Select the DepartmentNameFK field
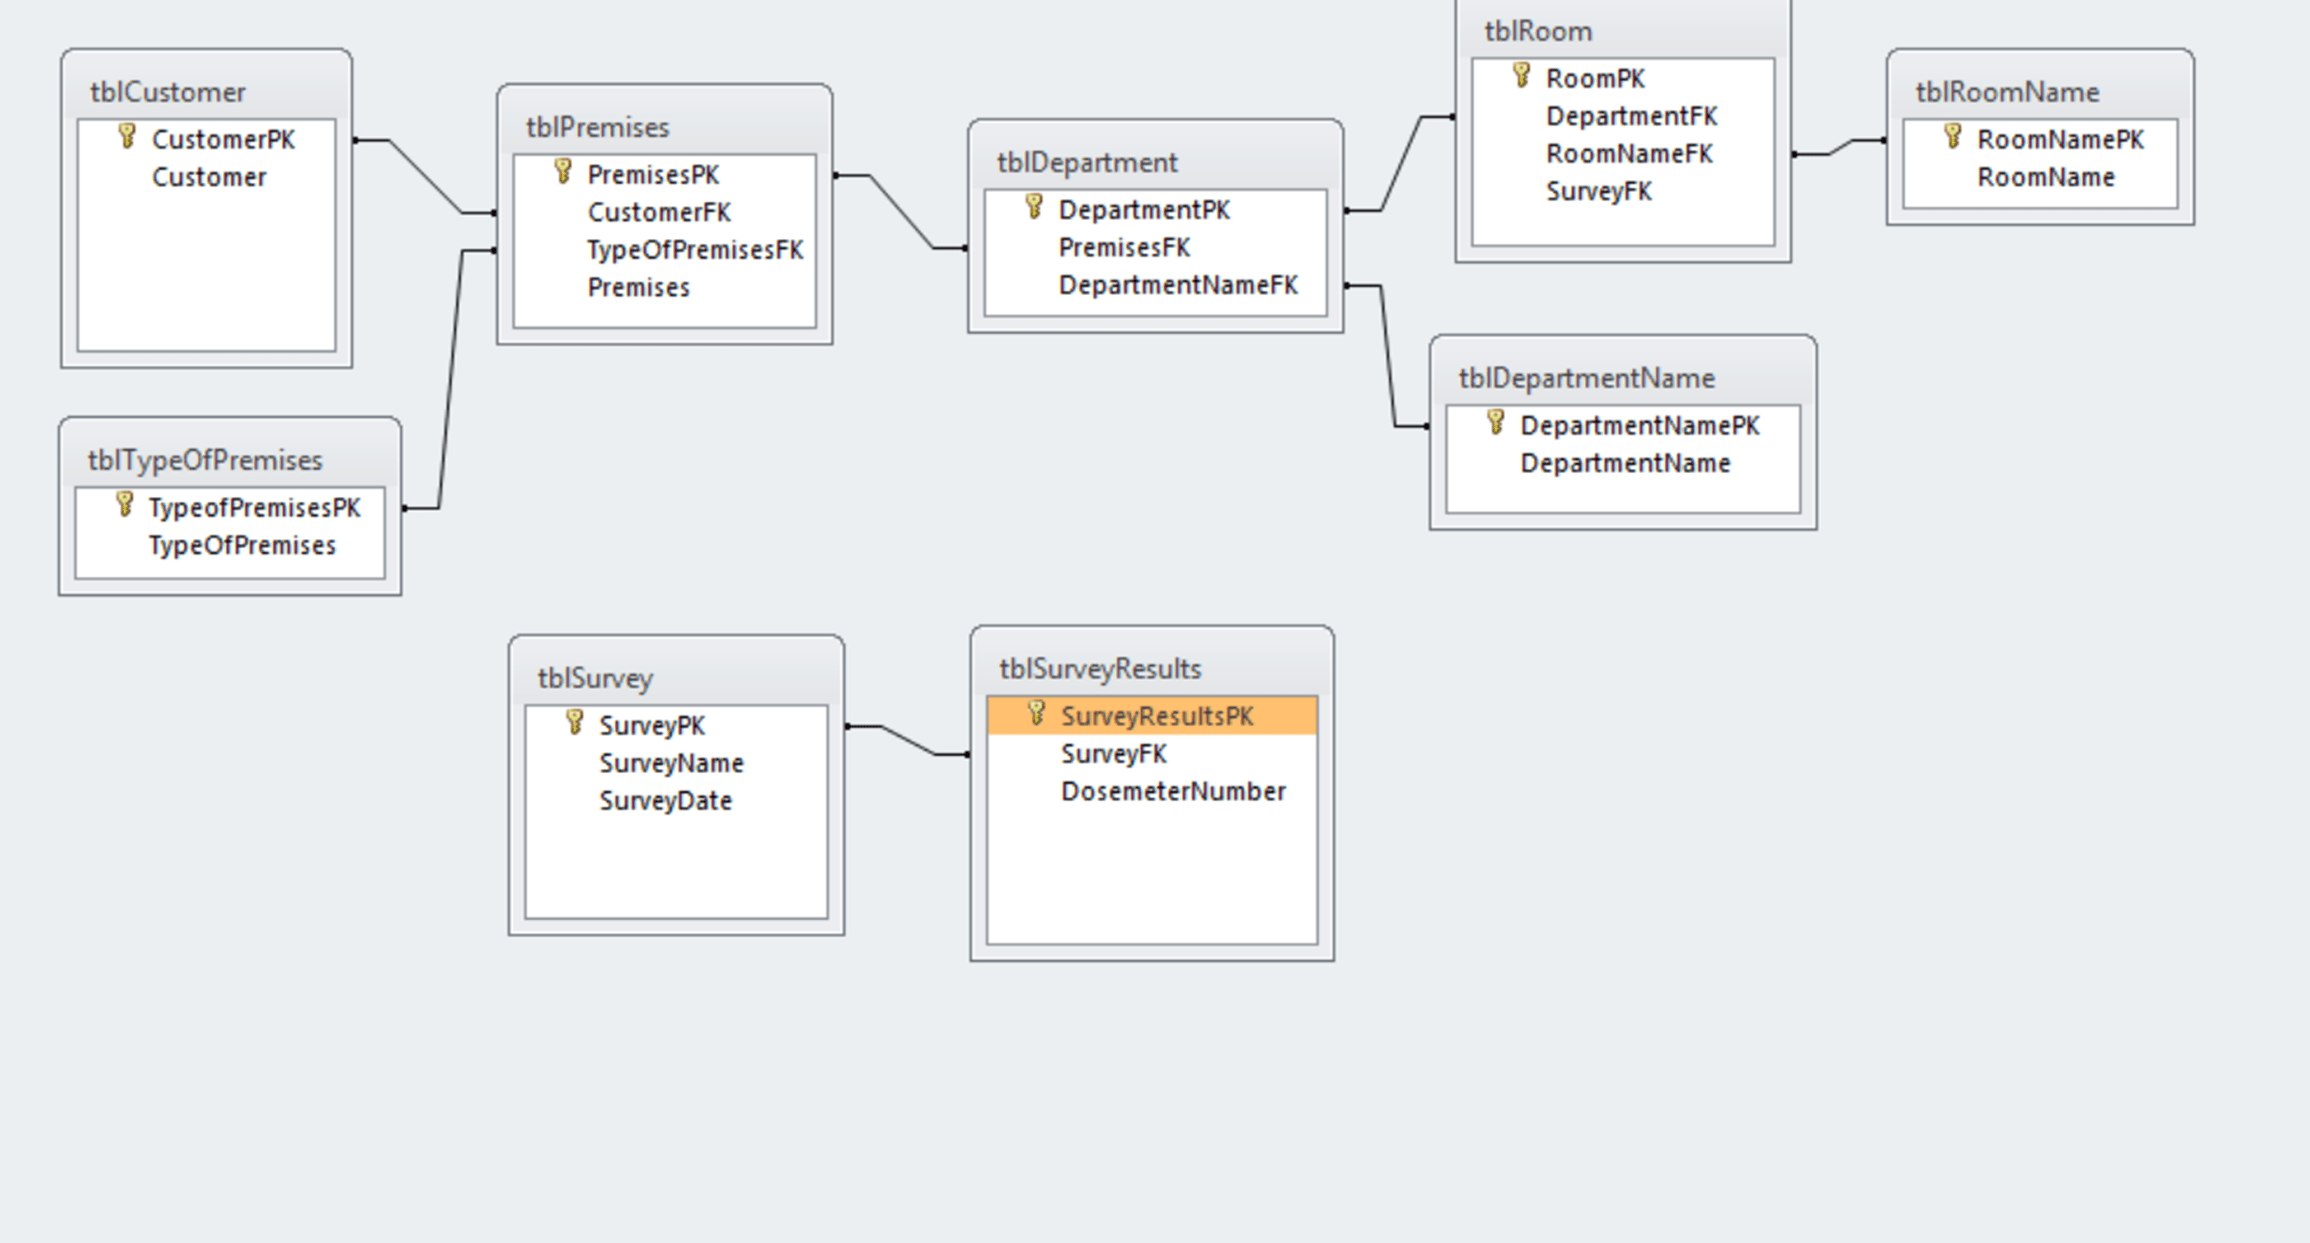Viewport: 2310px width, 1243px height. pos(1177,285)
